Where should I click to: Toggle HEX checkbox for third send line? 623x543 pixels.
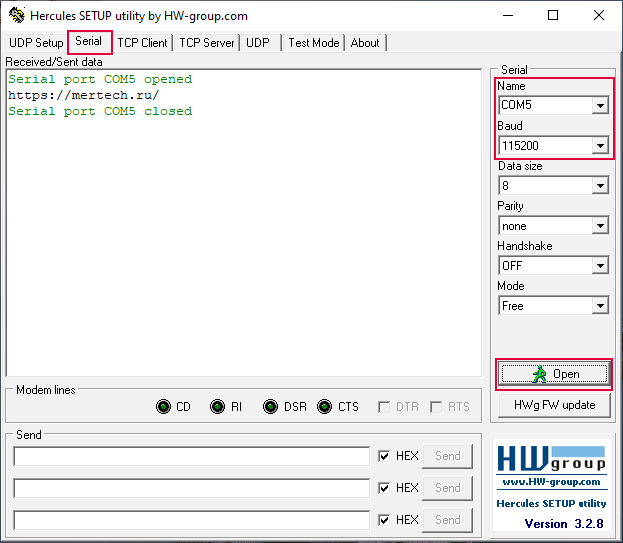[x=385, y=520]
